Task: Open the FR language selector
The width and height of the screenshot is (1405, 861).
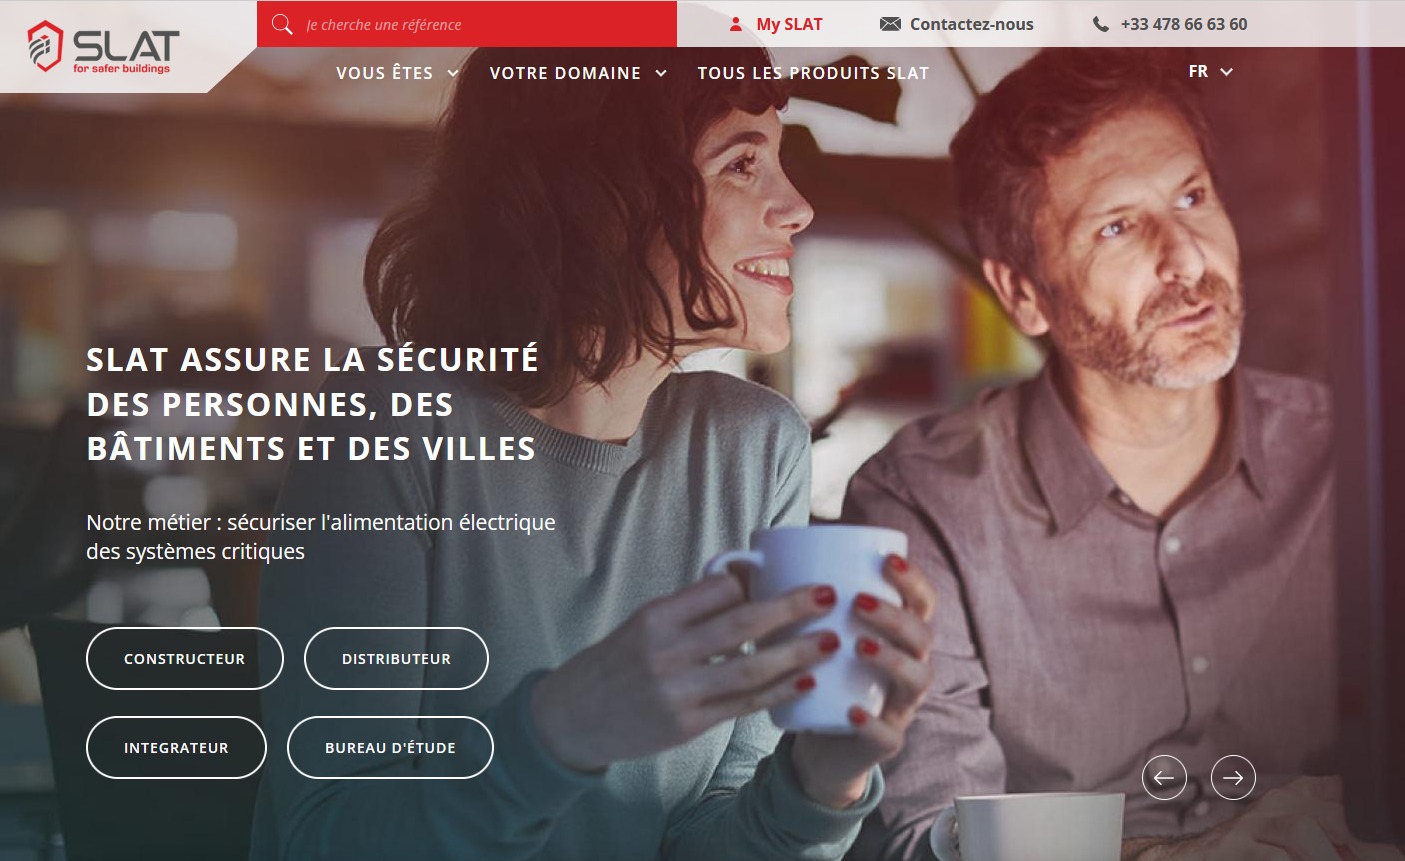Action: pyautogui.click(x=1211, y=72)
